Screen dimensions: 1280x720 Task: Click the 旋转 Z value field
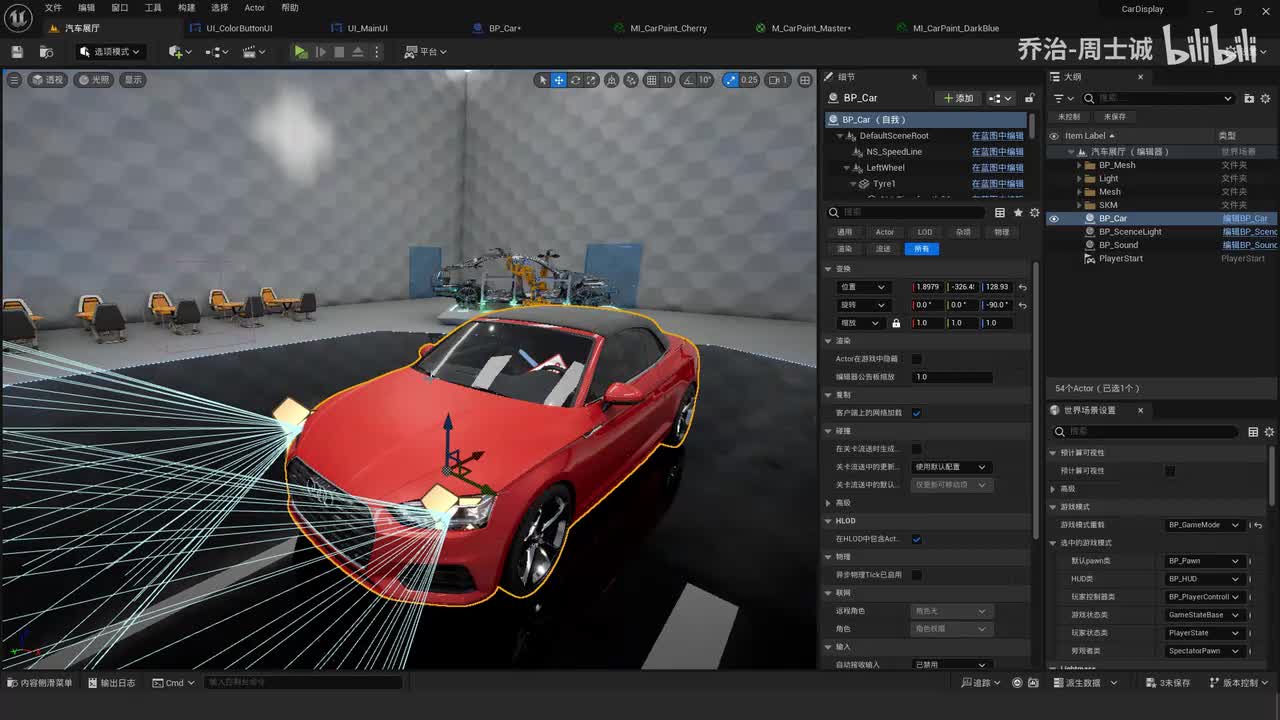(x=997, y=305)
